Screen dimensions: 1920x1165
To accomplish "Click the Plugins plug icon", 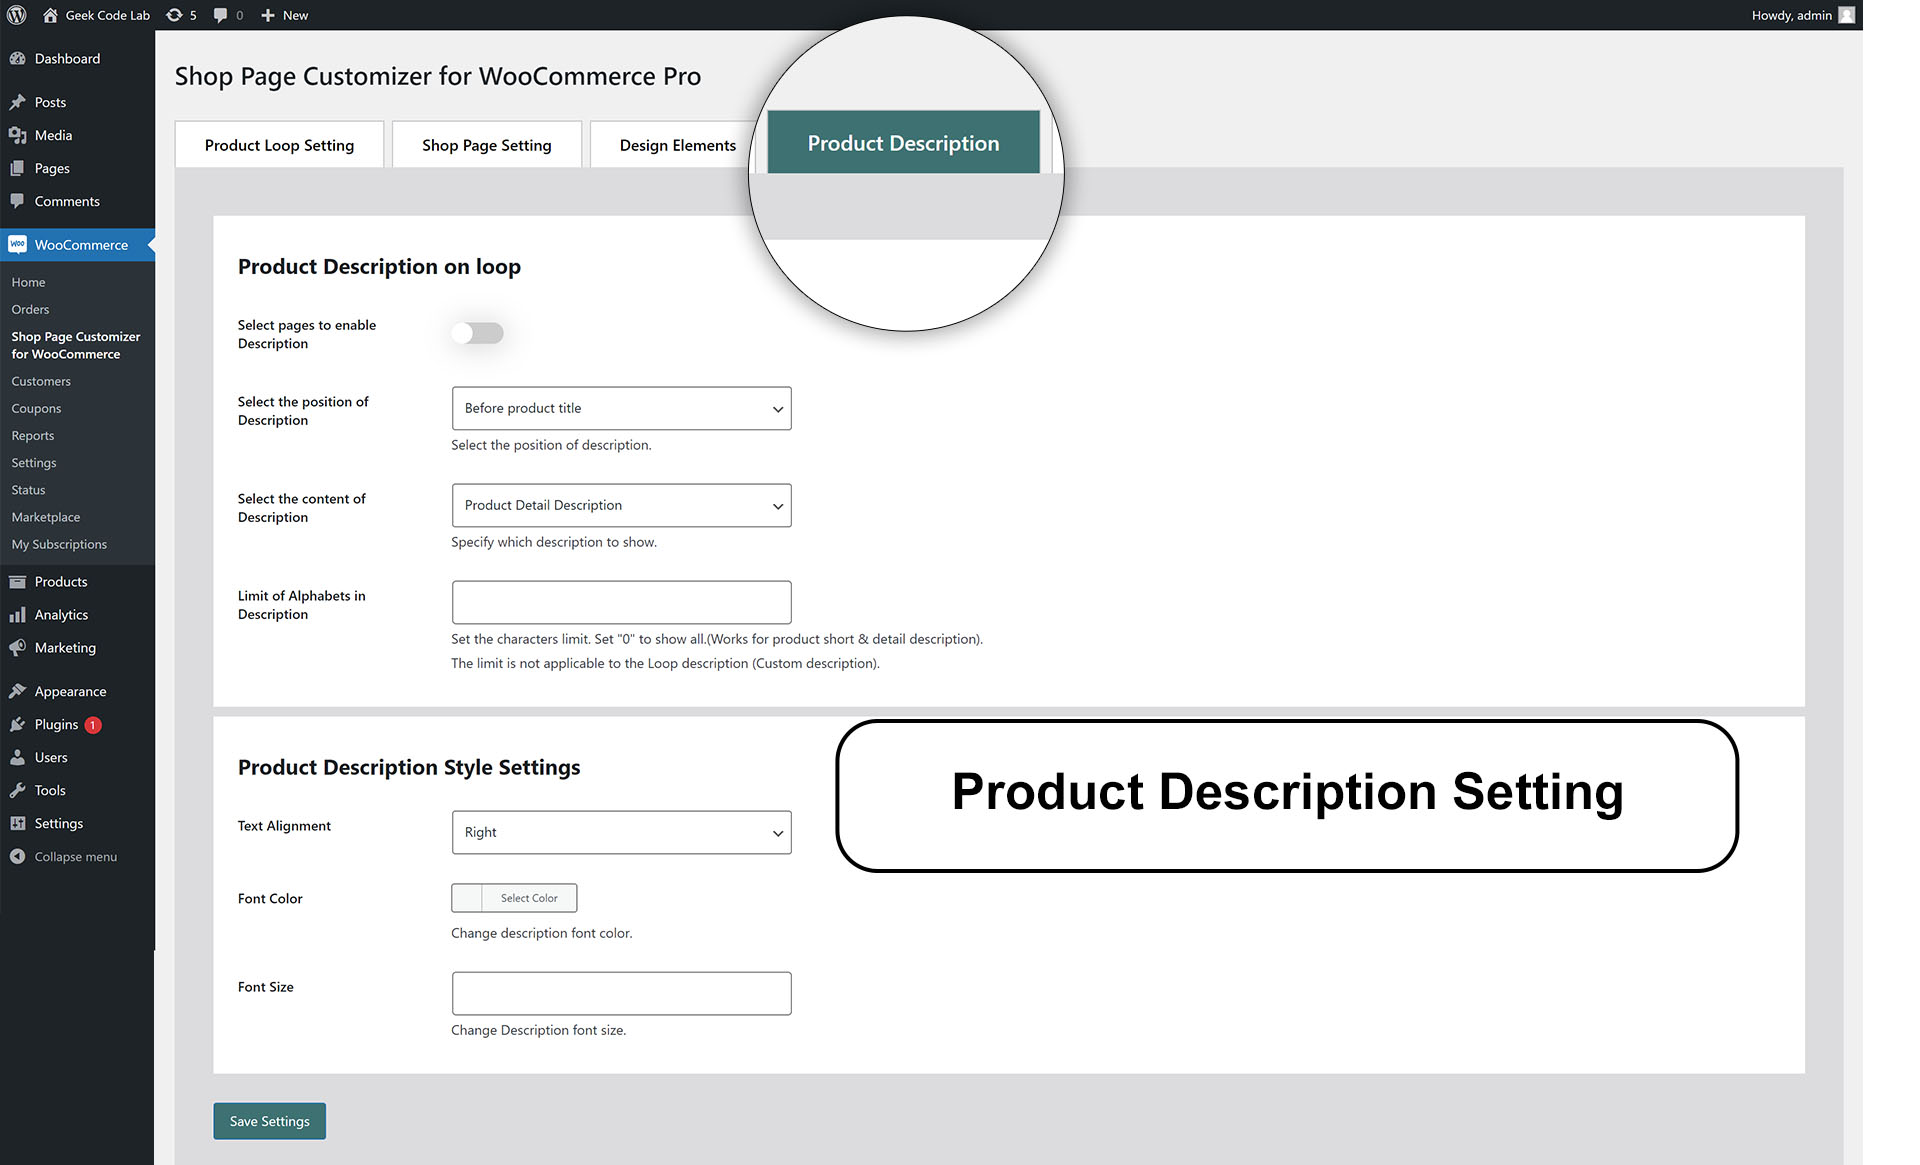I will 17,724.
